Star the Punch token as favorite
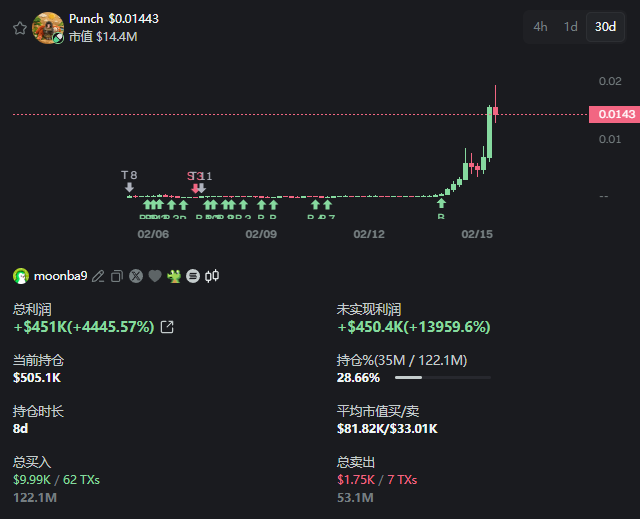 (20, 28)
